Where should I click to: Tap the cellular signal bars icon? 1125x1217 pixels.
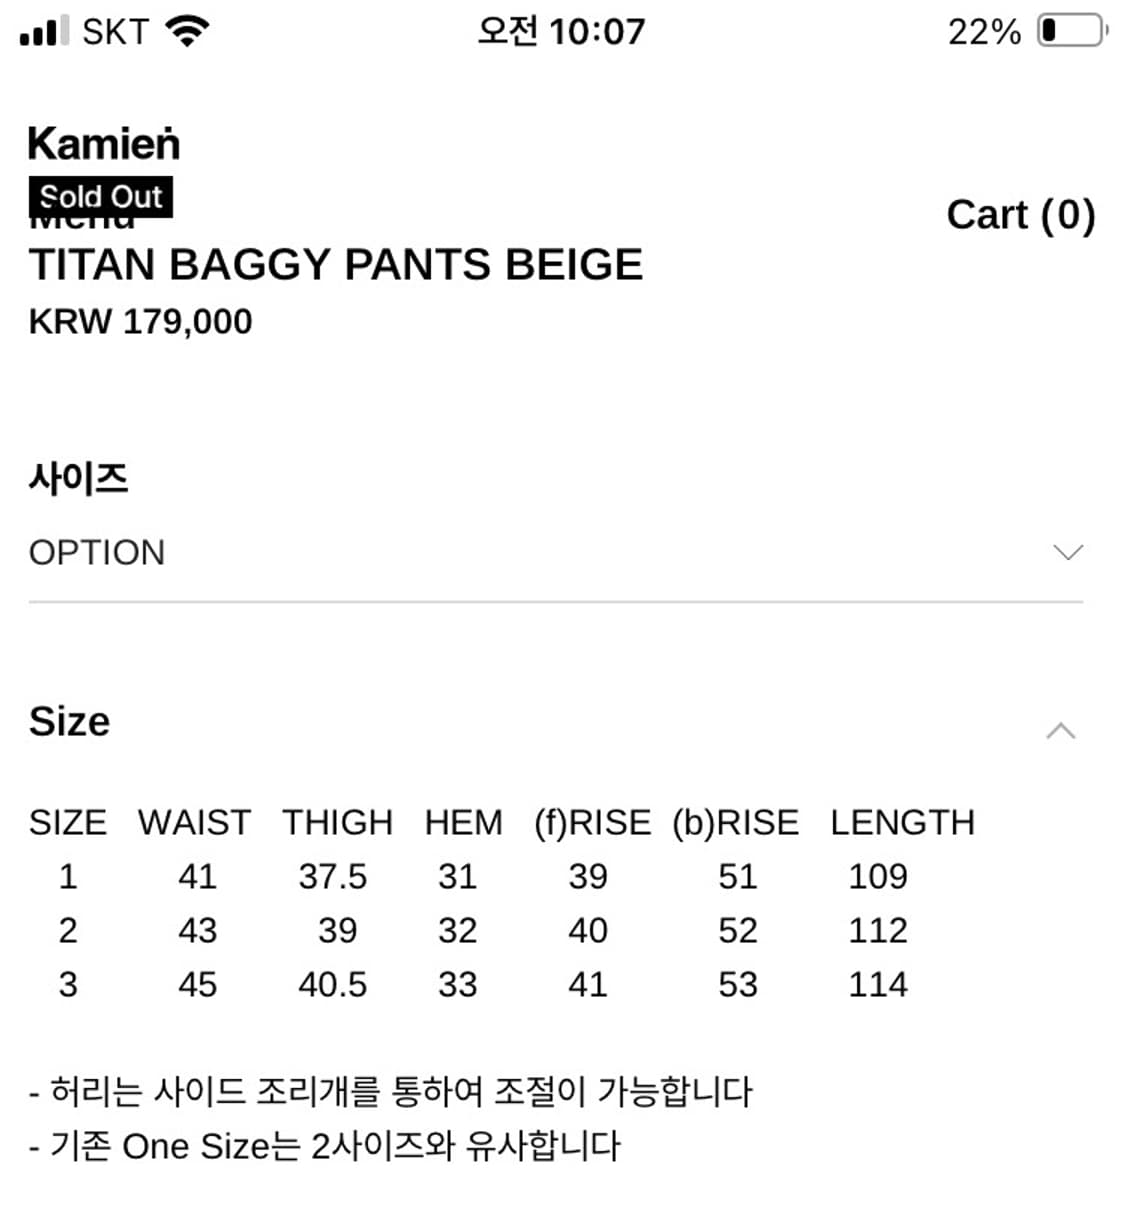[x=44, y=31]
